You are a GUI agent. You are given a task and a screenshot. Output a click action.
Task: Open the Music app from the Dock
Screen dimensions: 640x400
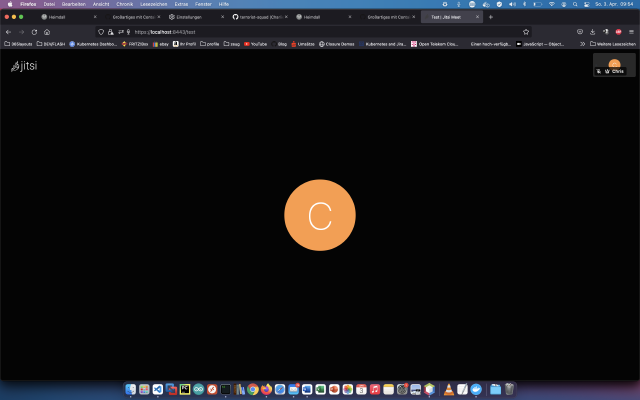click(x=375, y=389)
